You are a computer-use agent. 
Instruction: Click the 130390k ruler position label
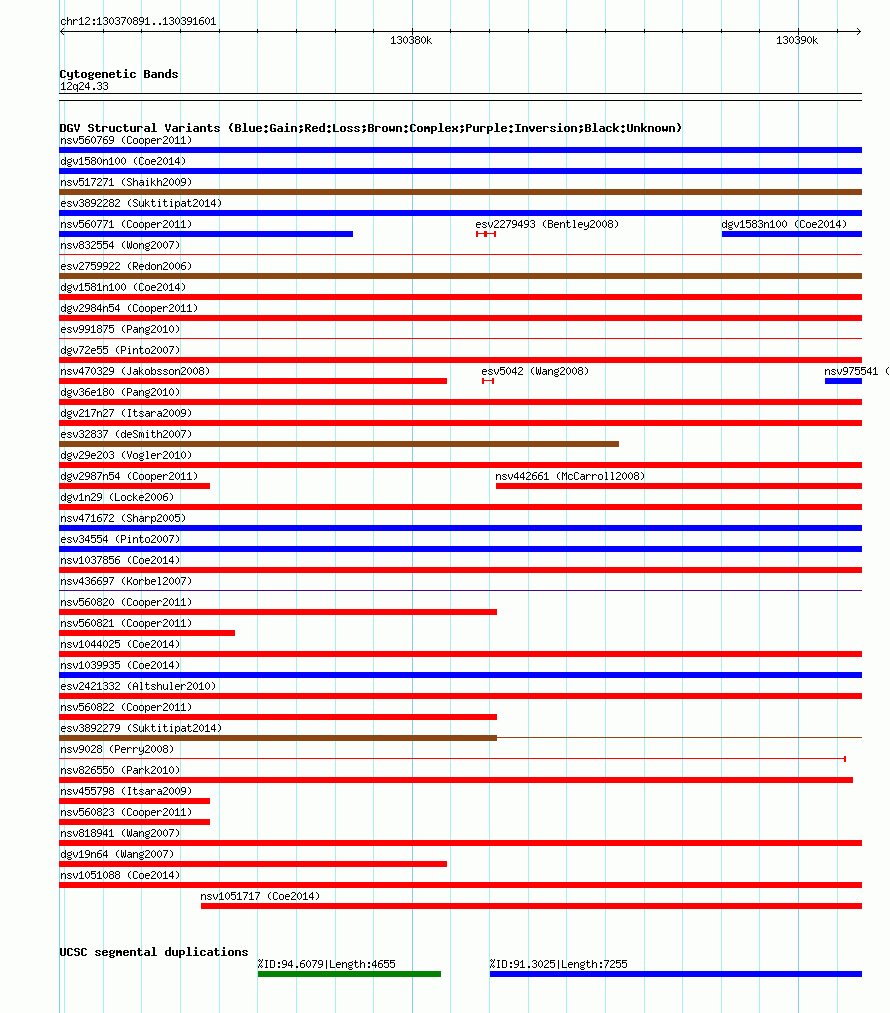(x=797, y=40)
